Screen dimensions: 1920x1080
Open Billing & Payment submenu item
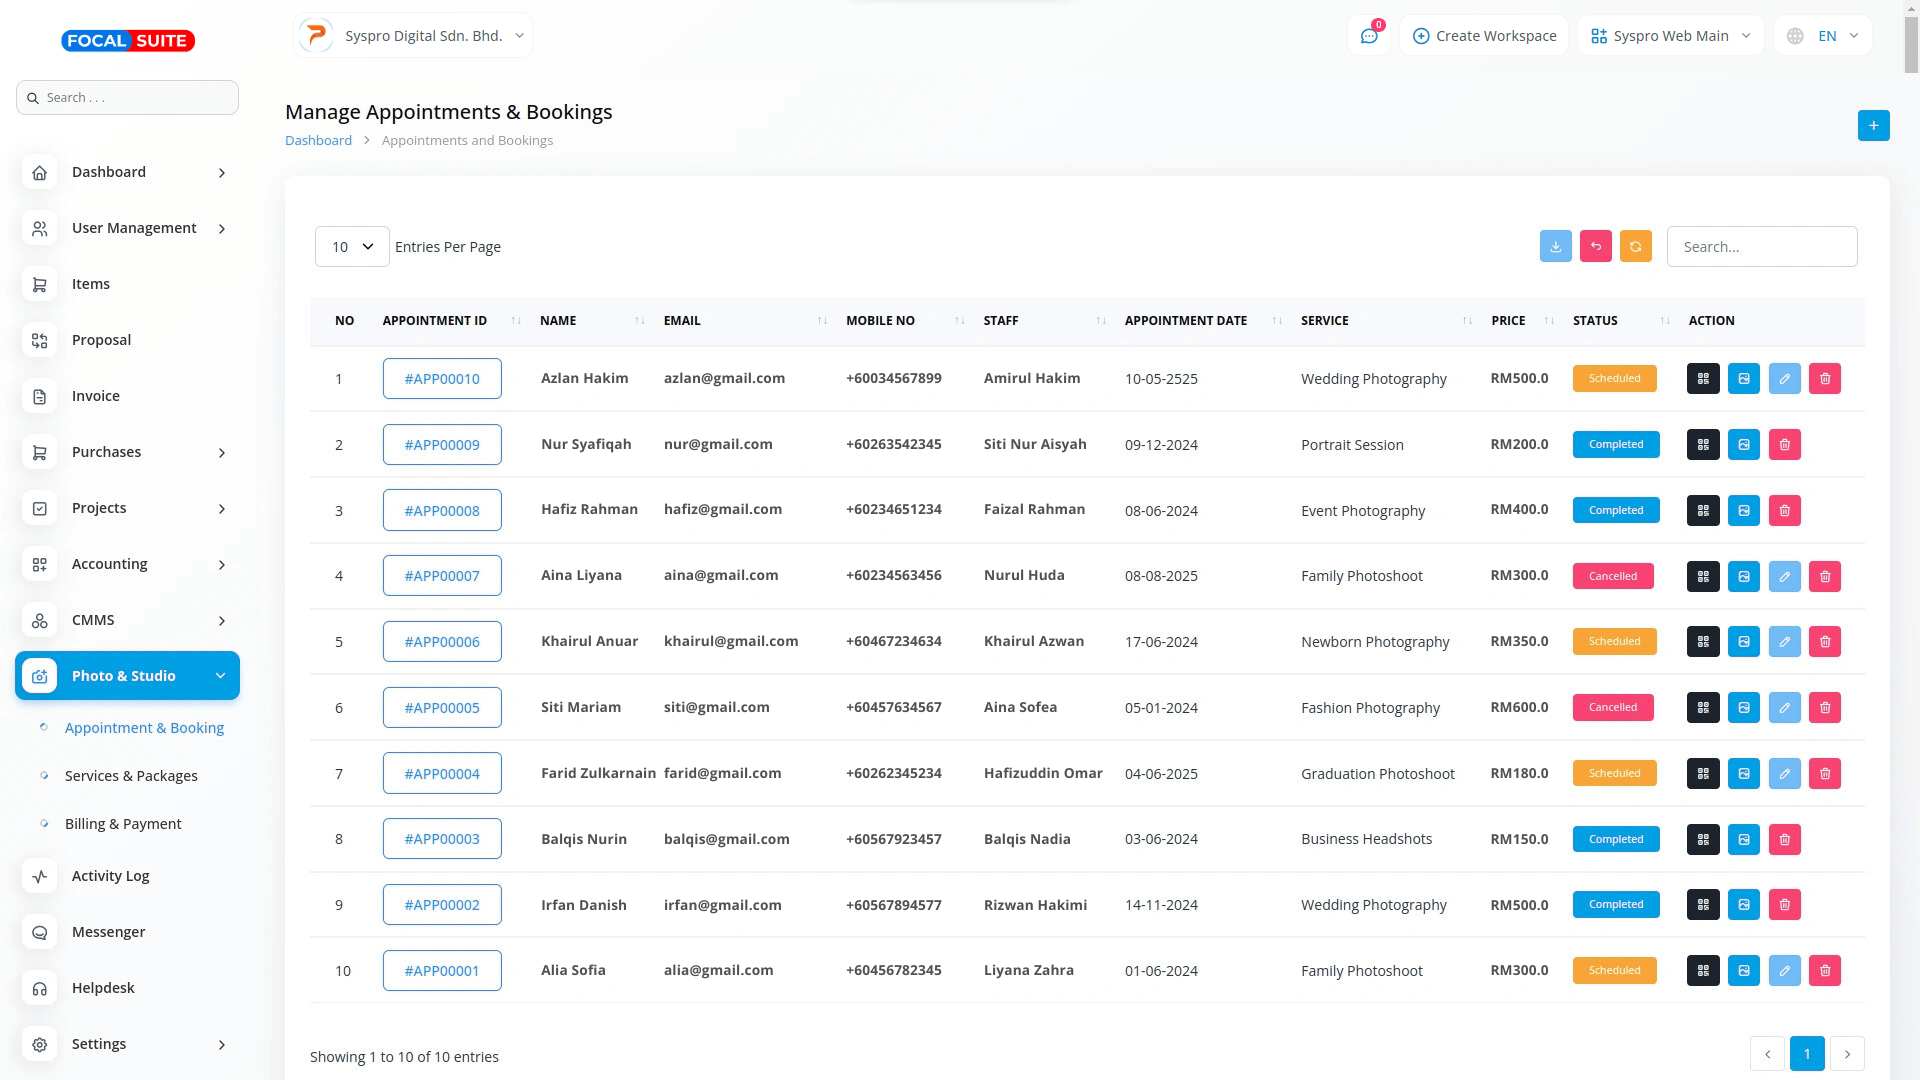[x=123, y=824]
